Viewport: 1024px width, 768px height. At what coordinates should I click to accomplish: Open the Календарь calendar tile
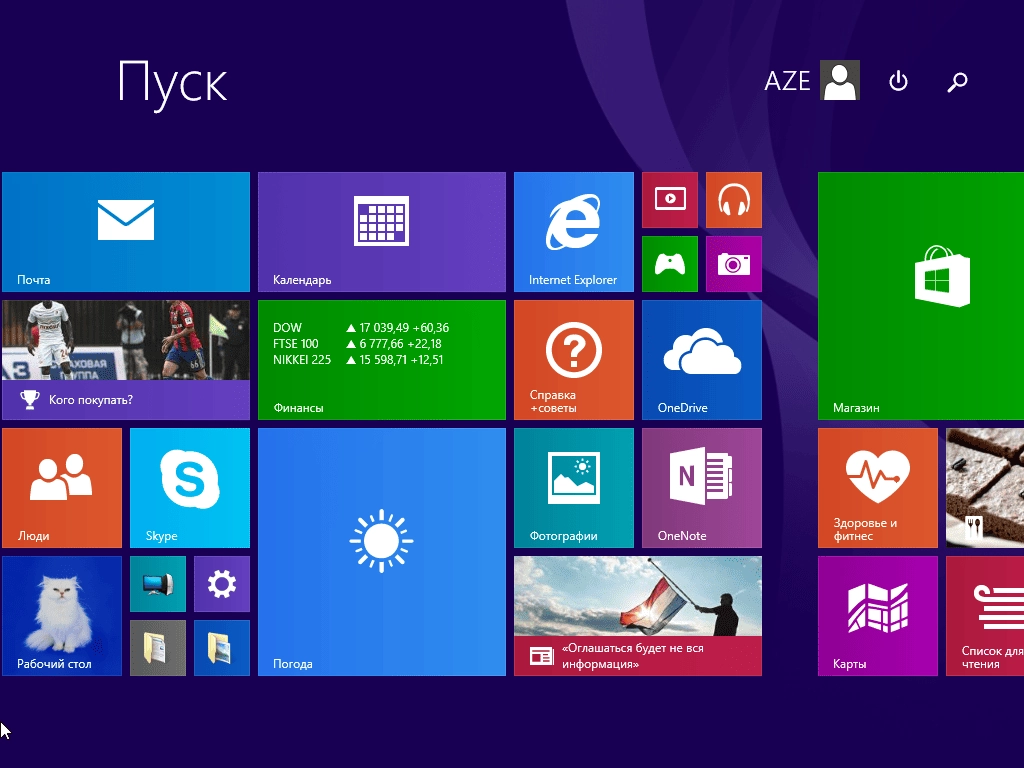pos(382,232)
